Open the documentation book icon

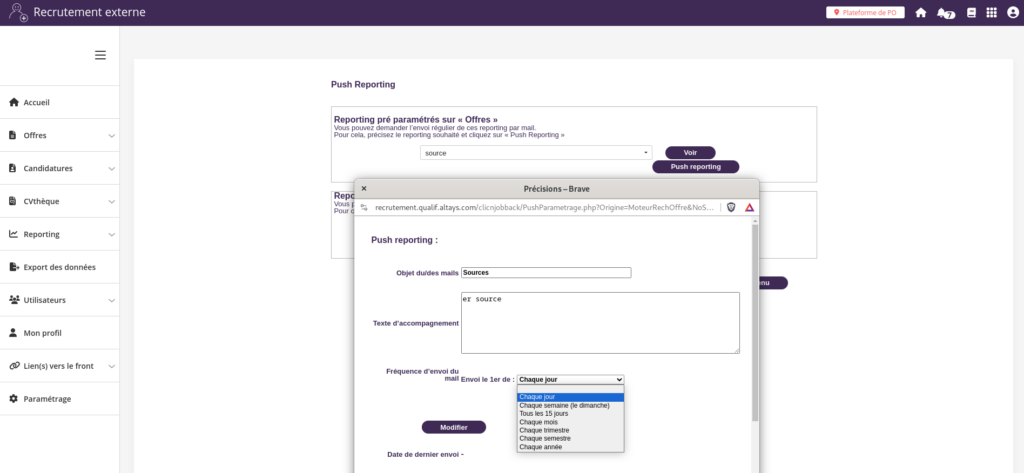[970, 13]
